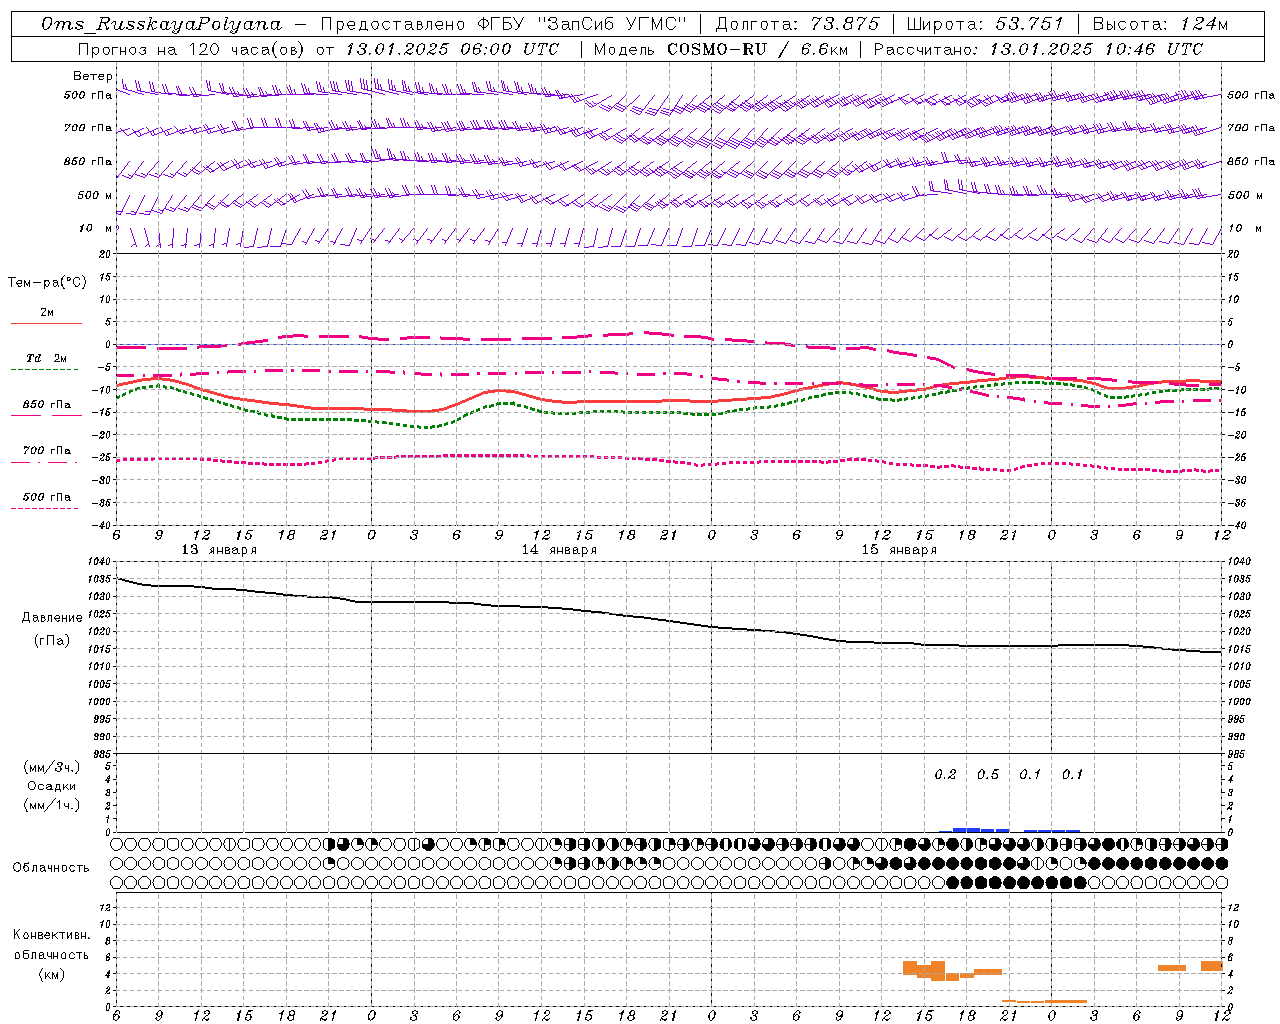Click the 0.2 precipitation value

(945, 775)
